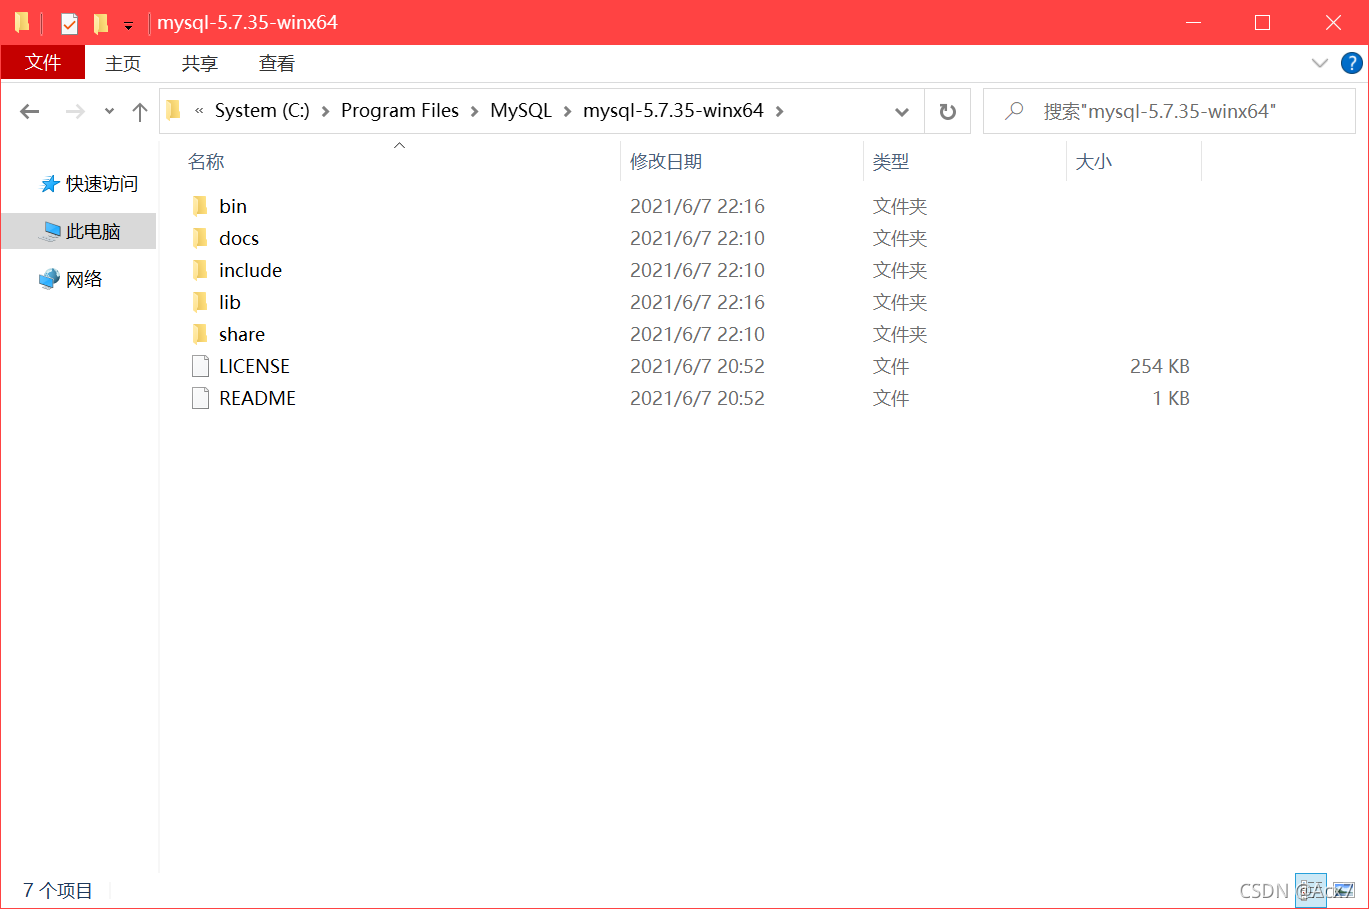The image size is (1369, 909).
Task: Click the share folder icon
Action: click(200, 334)
